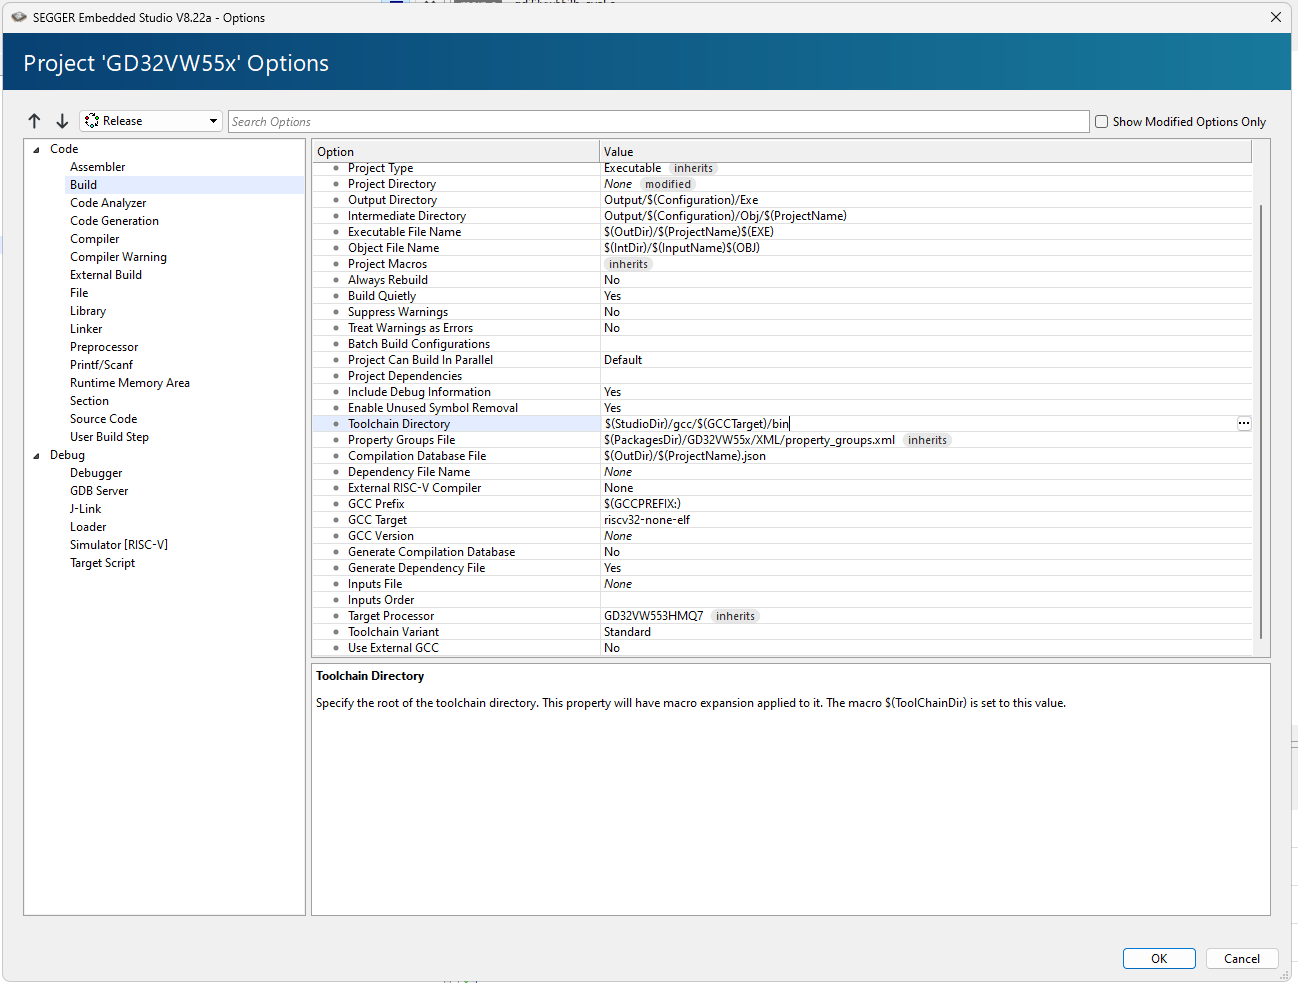The image size is (1298, 983).
Task: Open the J-Link debug settings
Action: (85, 509)
